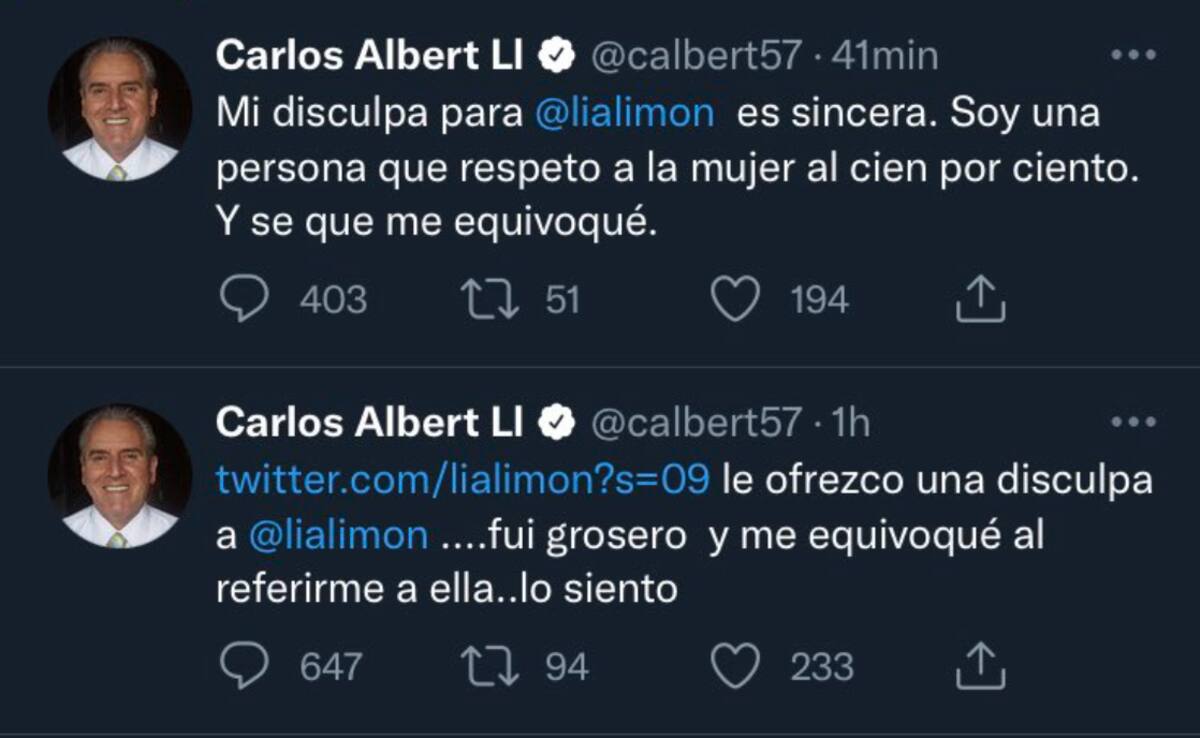Retweet the second tweet with 94 retweets
Viewport: 1200px width, 738px height.
point(492,667)
